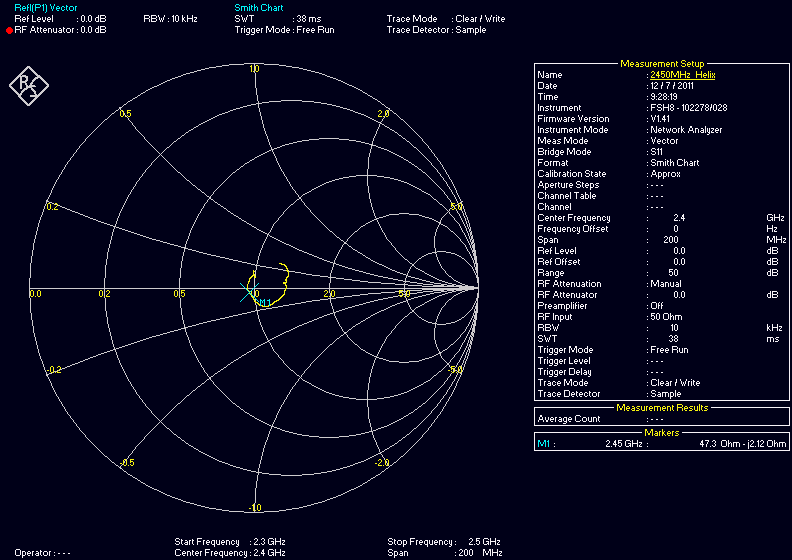Image resolution: width=792 pixels, height=560 pixels.
Task: Click the Channel Table row label
Action: tap(567, 196)
